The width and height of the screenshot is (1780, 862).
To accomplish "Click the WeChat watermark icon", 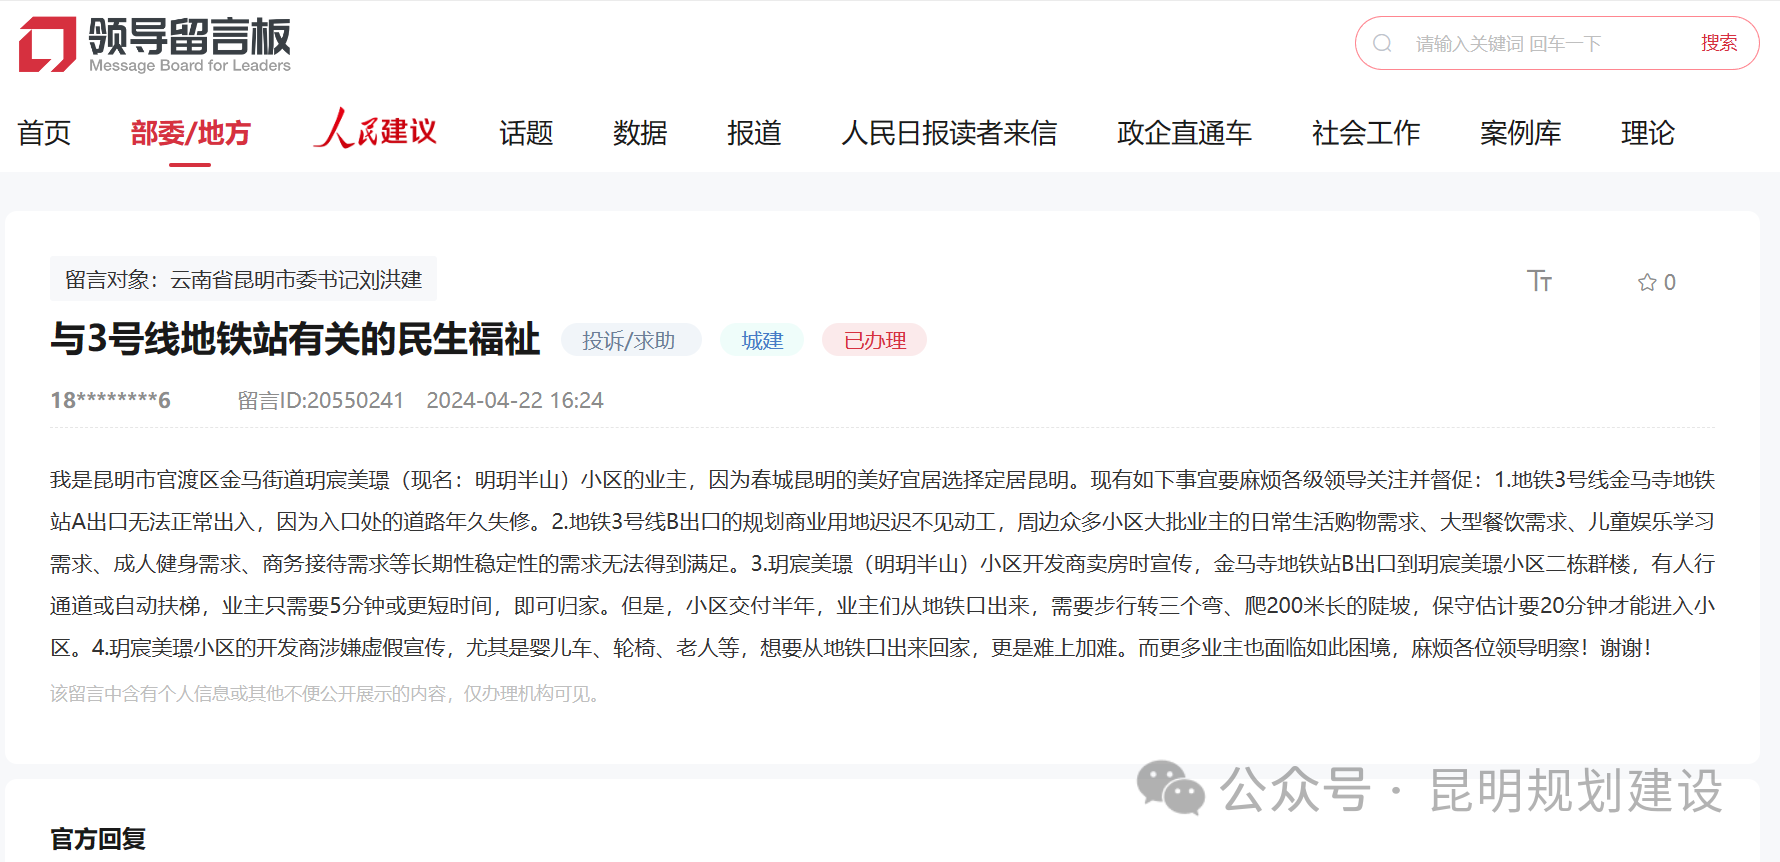I will (x=1170, y=789).
